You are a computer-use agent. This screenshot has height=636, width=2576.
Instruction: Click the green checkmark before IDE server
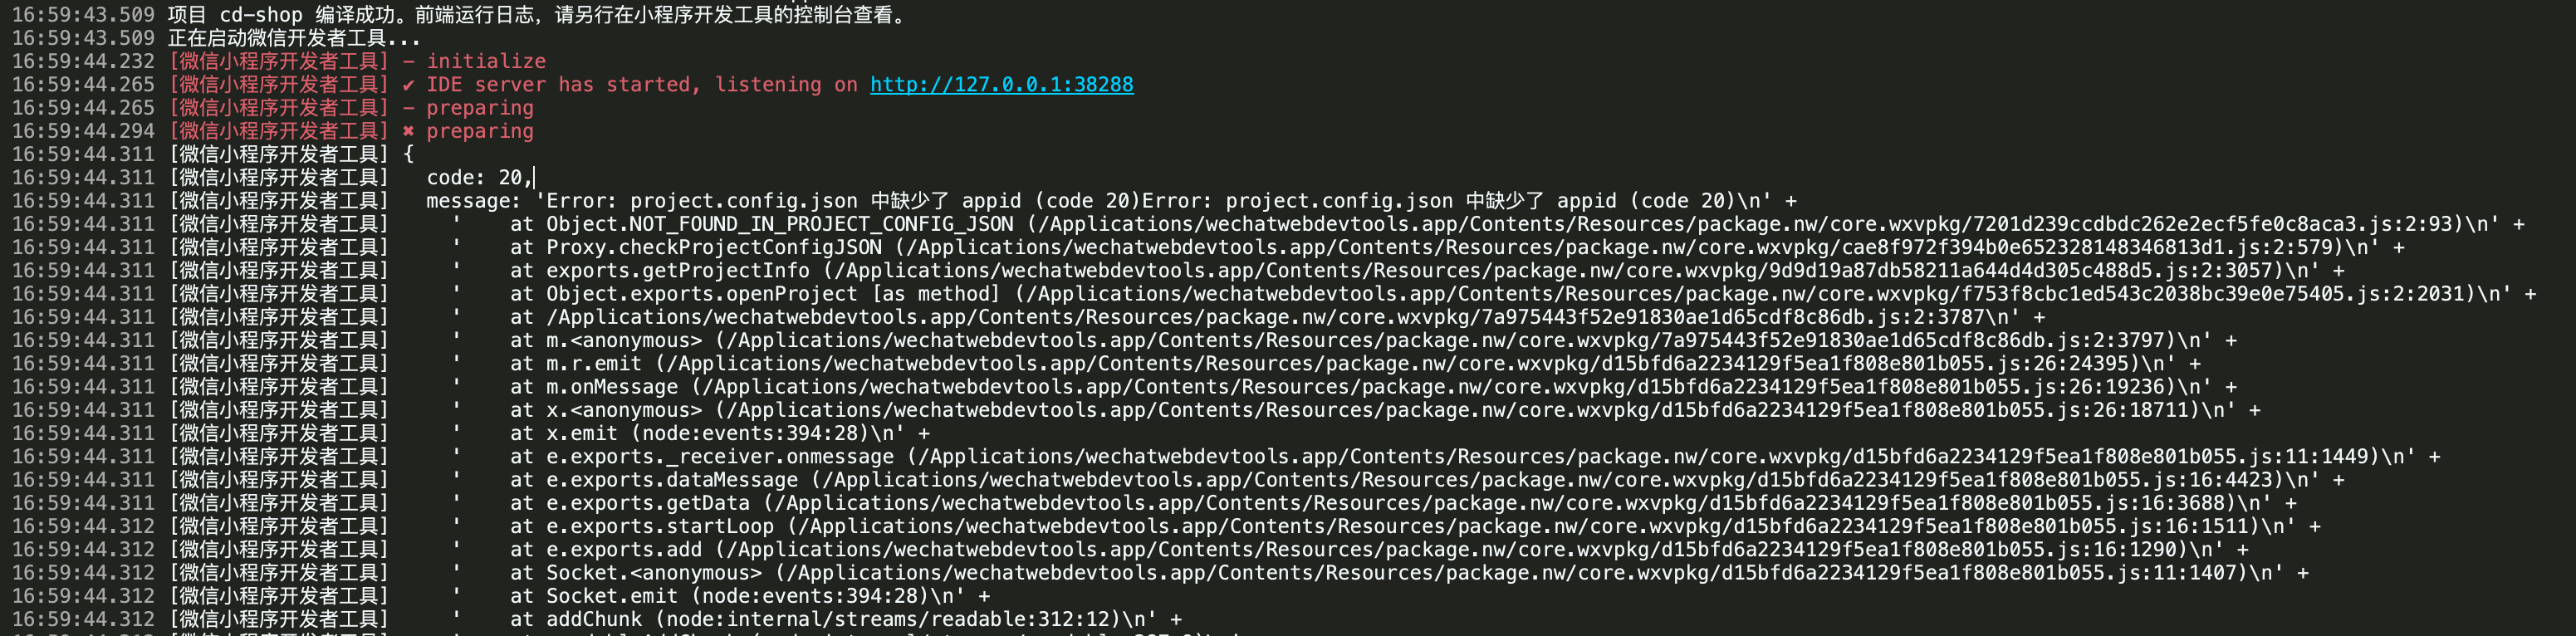(x=408, y=85)
